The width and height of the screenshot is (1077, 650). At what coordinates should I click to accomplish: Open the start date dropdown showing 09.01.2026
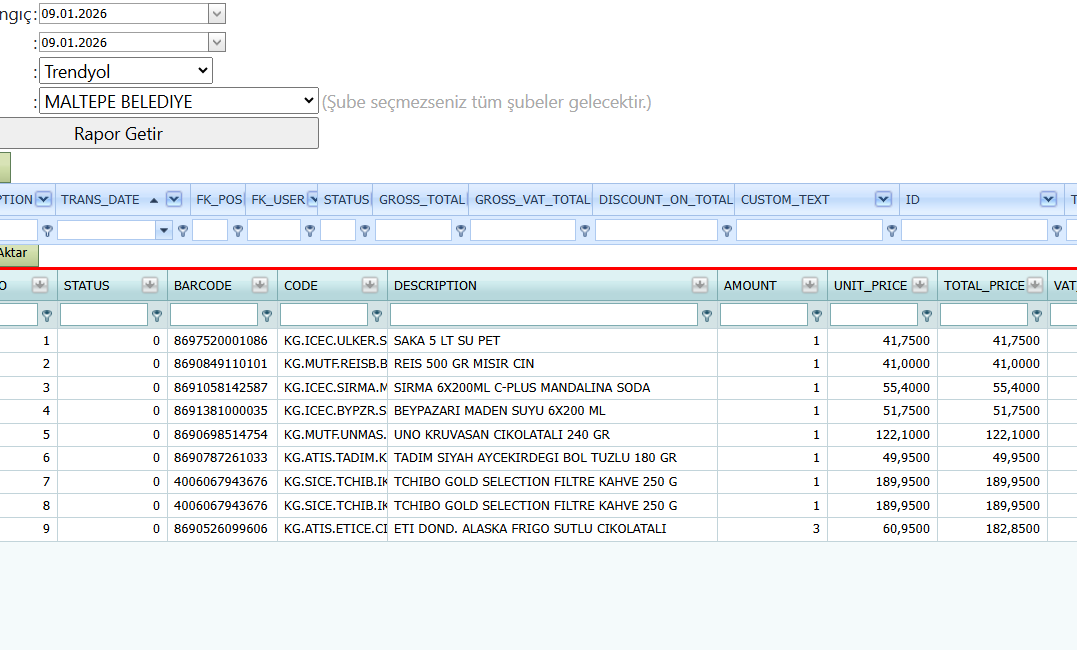point(216,14)
